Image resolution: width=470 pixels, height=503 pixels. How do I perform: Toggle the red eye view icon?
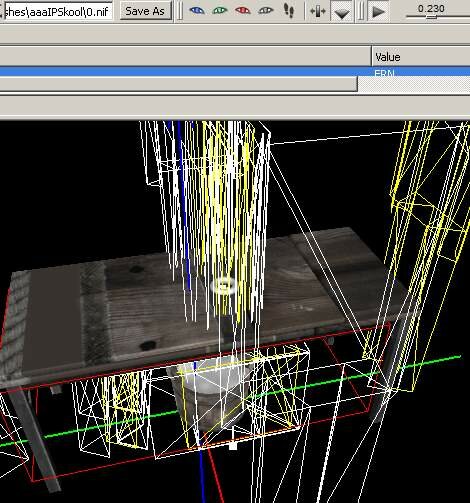pyautogui.click(x=242, y=11)
